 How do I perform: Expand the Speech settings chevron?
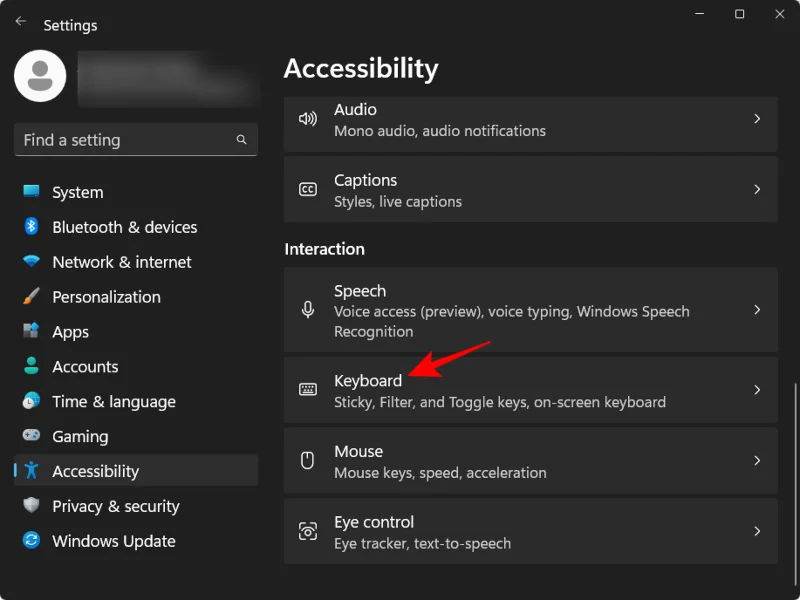pos(757,310)
